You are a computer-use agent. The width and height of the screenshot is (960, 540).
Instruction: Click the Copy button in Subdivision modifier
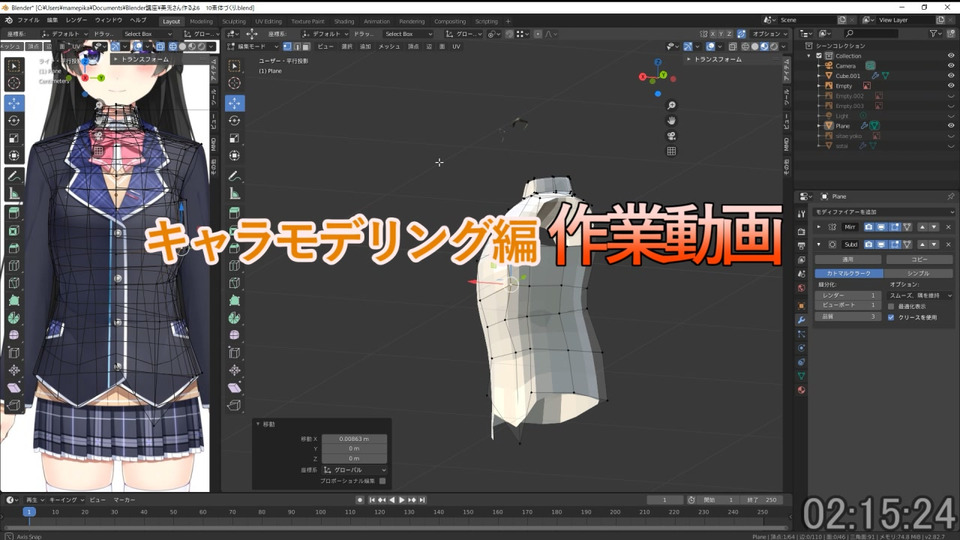919,260
